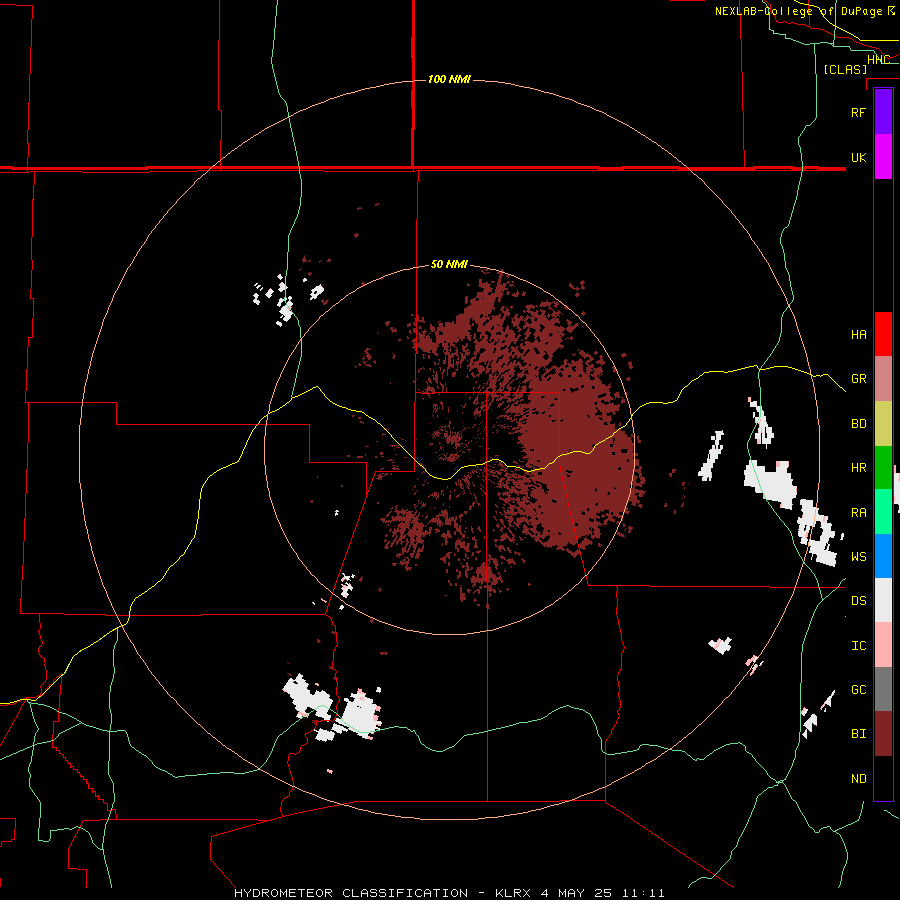Image resolution: width=900 pixels, height=900 pixels.
Task: Click the 'HYDROMETEOR CLASSIFICATION - KLRX' footer title
Action: coord(383,893)
